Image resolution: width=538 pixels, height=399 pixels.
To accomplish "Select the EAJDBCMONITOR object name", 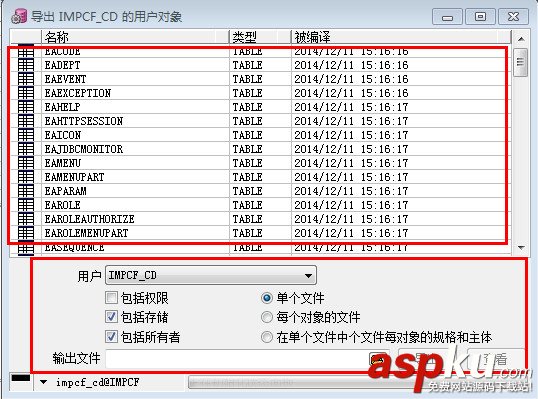I will tap(83, 149).
